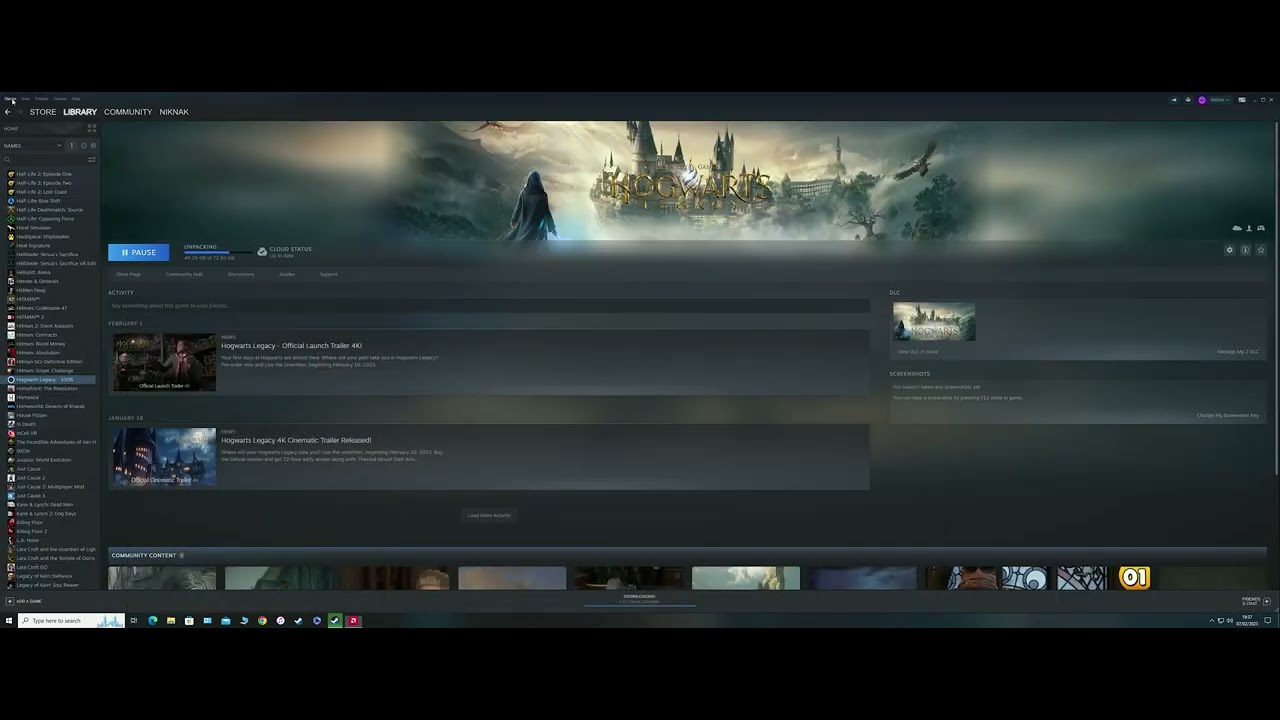Open the Community Hub link
This screenshot has height=720, width=1280.
tap(184, 274)
